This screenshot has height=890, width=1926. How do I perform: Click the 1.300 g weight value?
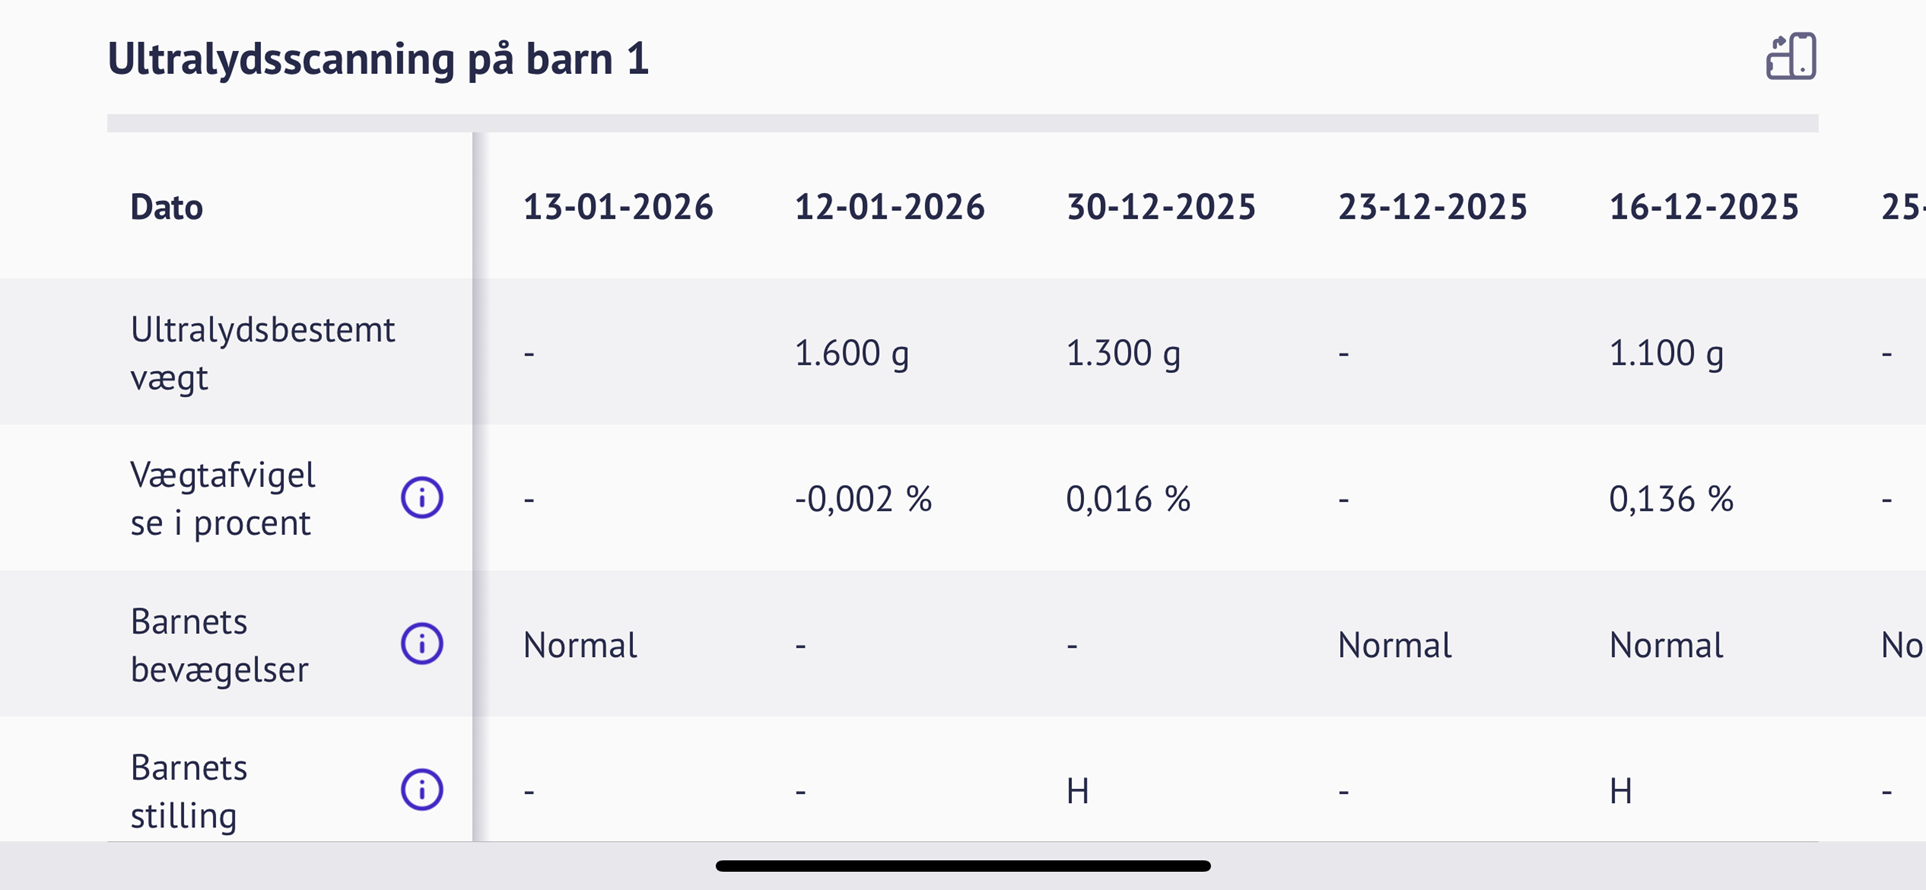(x=1123, y=353)
